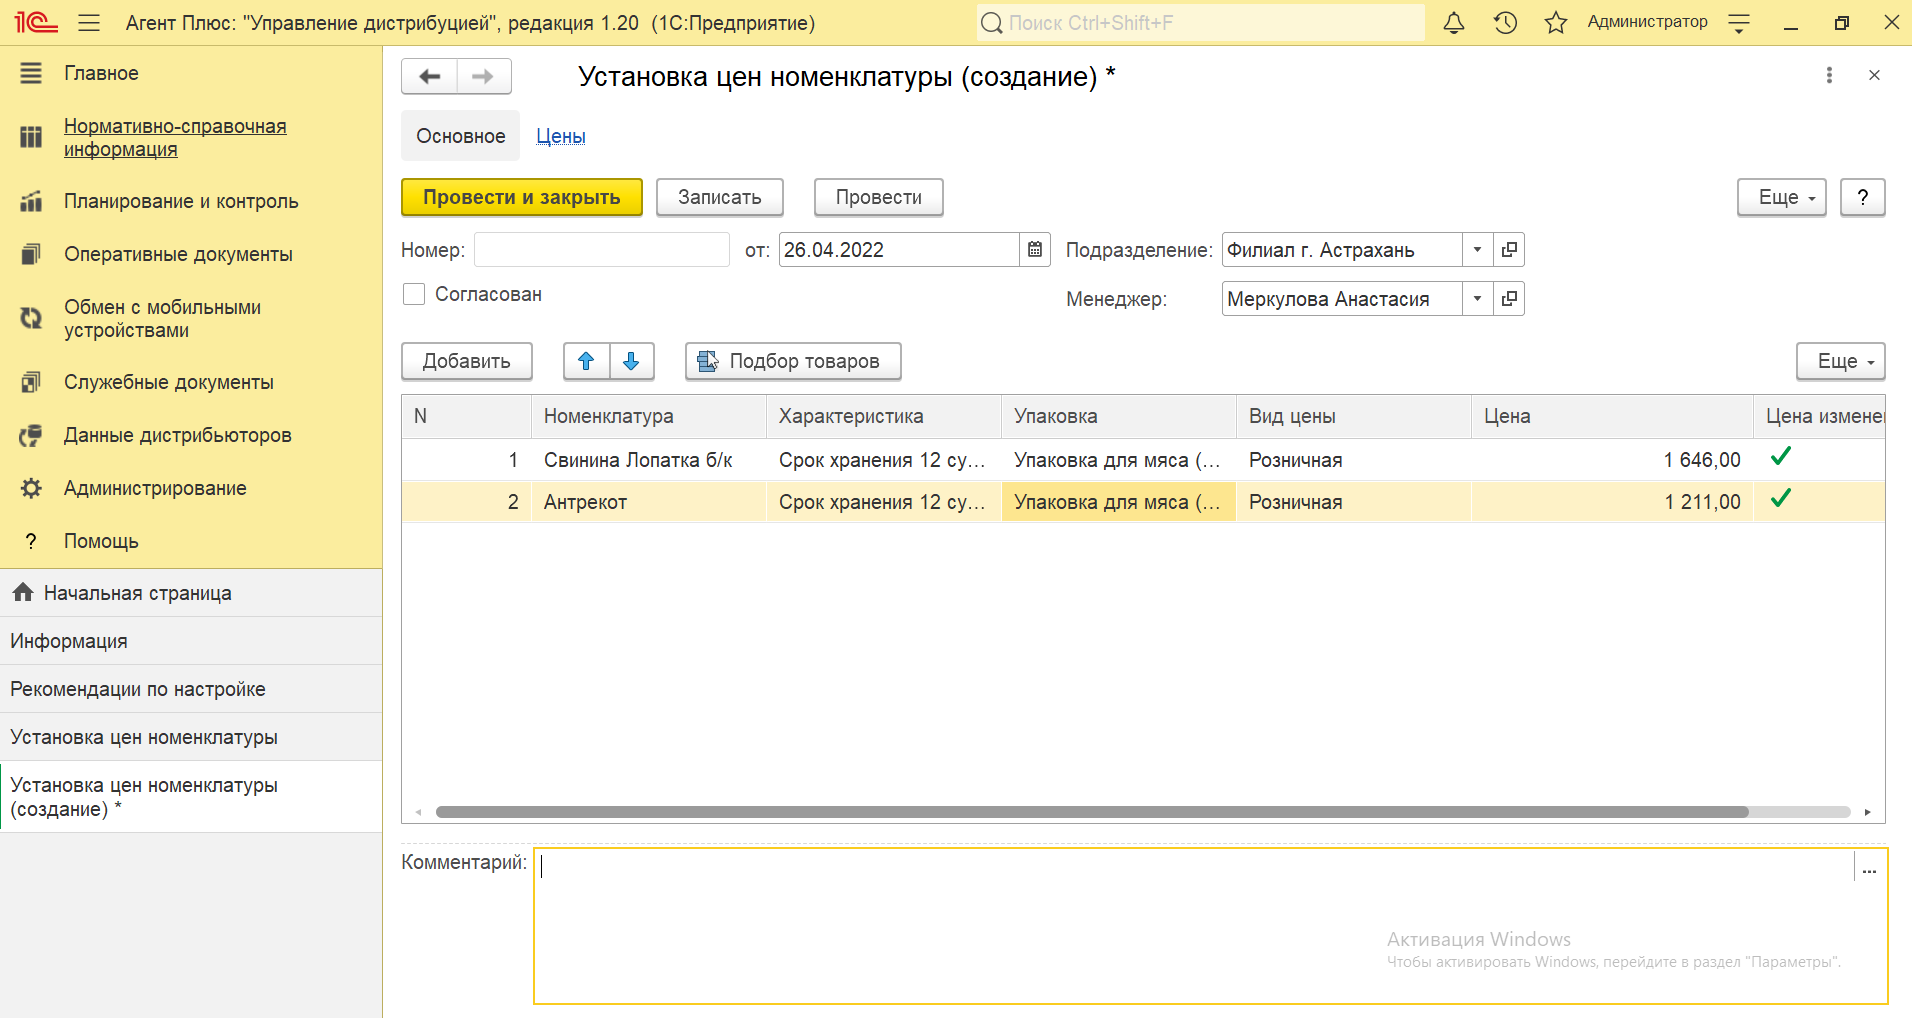Navigate back with left arrow button
Viewport: 1912px width, 1018px height.
(430, 77)
